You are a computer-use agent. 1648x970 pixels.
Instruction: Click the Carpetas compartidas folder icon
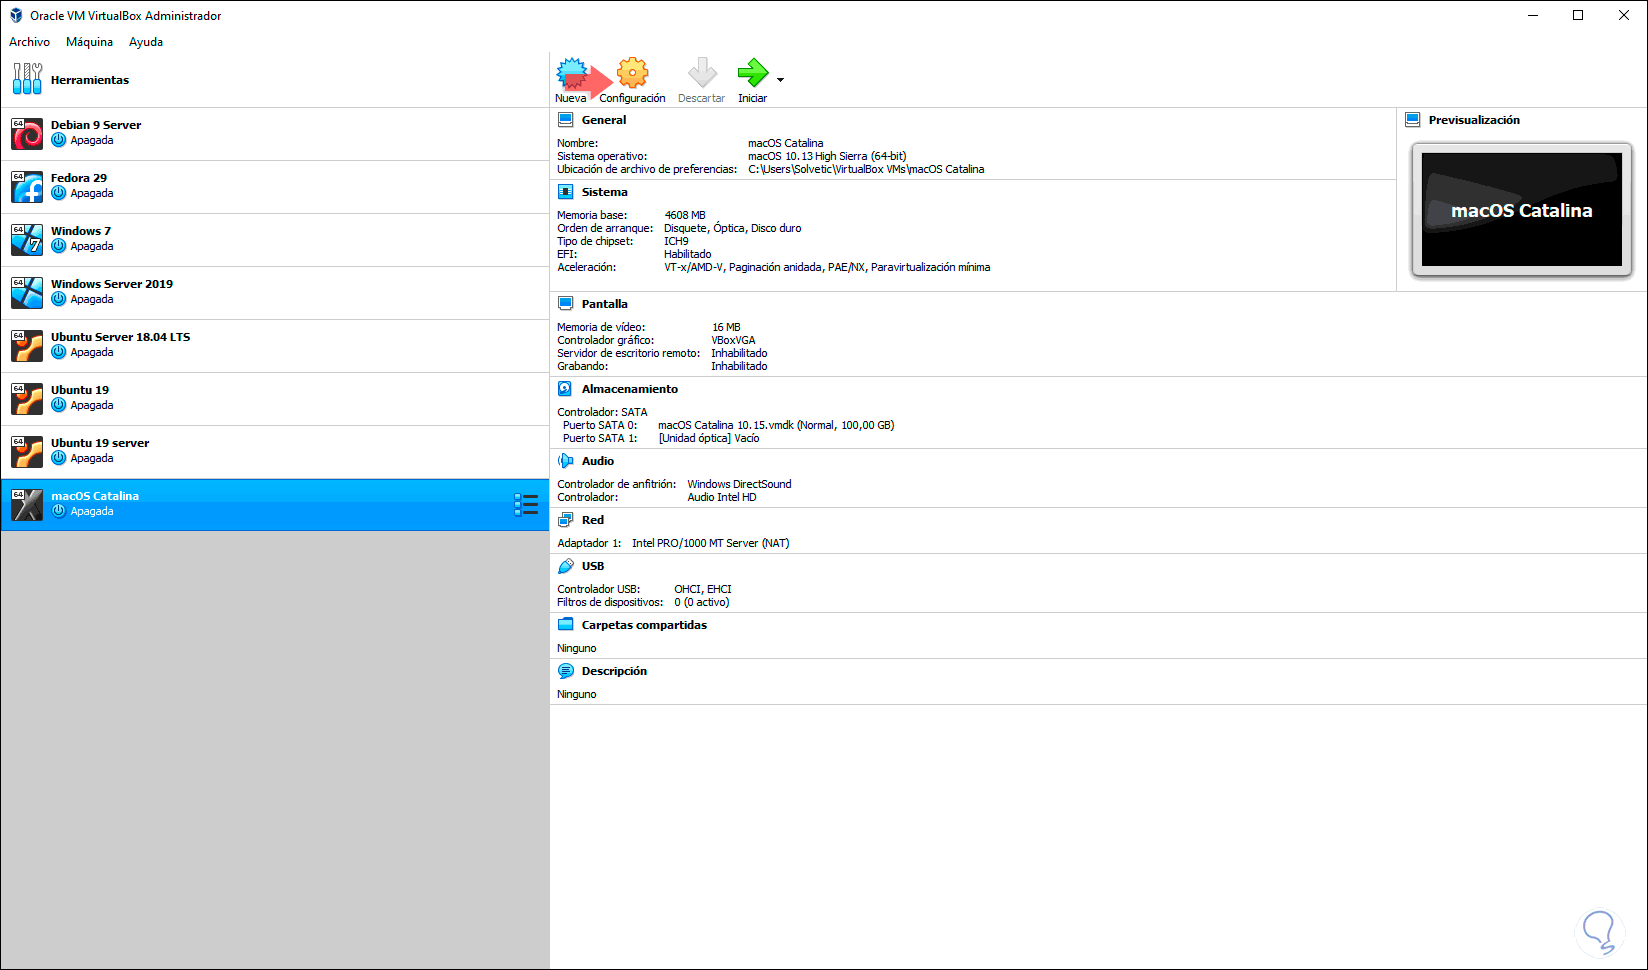[566, 625]
